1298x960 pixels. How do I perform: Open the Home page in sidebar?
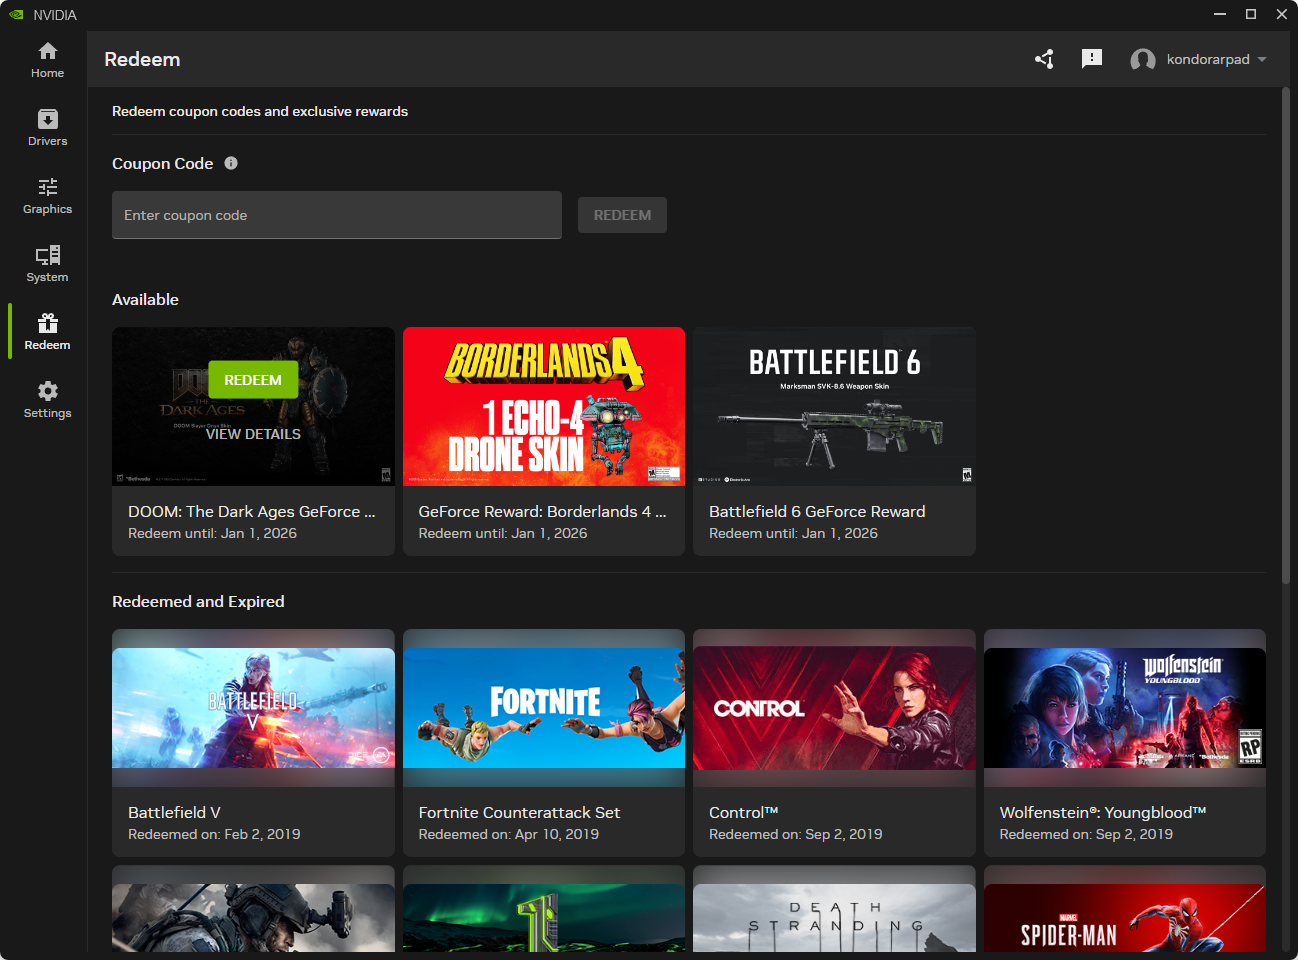[47, 60]
